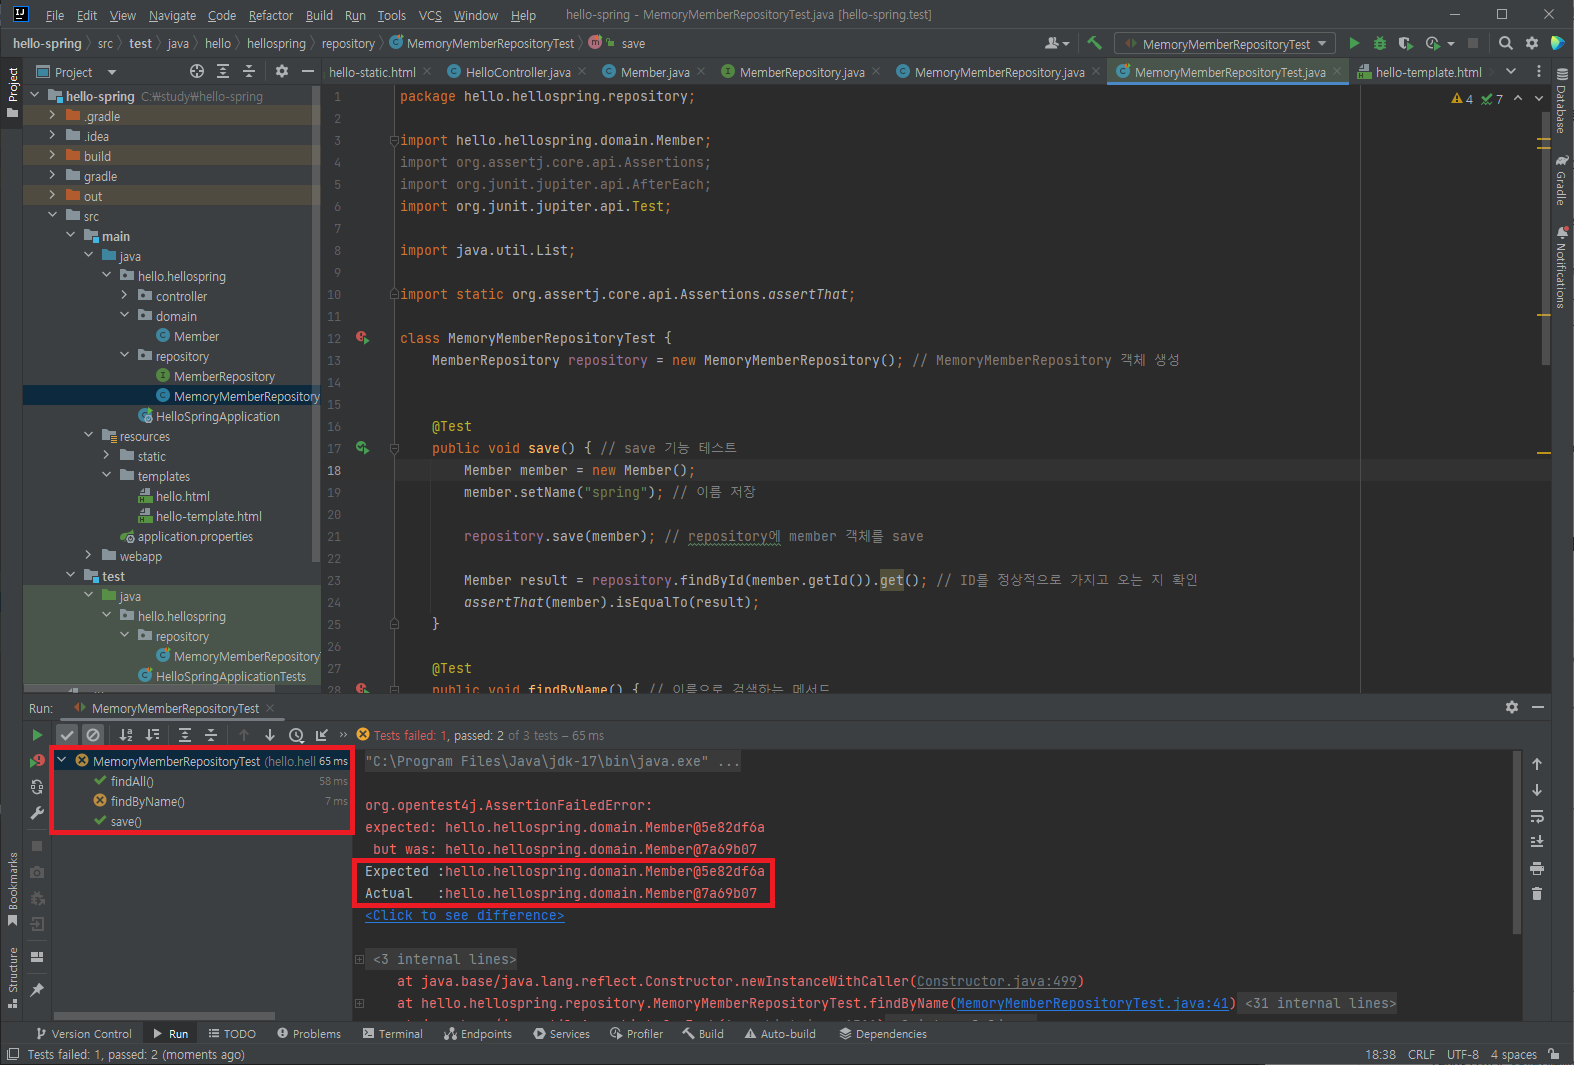1574x1065 pixels.
Task: Click CRLF line separator in status bar
Action: (x=1421, y=1054)
